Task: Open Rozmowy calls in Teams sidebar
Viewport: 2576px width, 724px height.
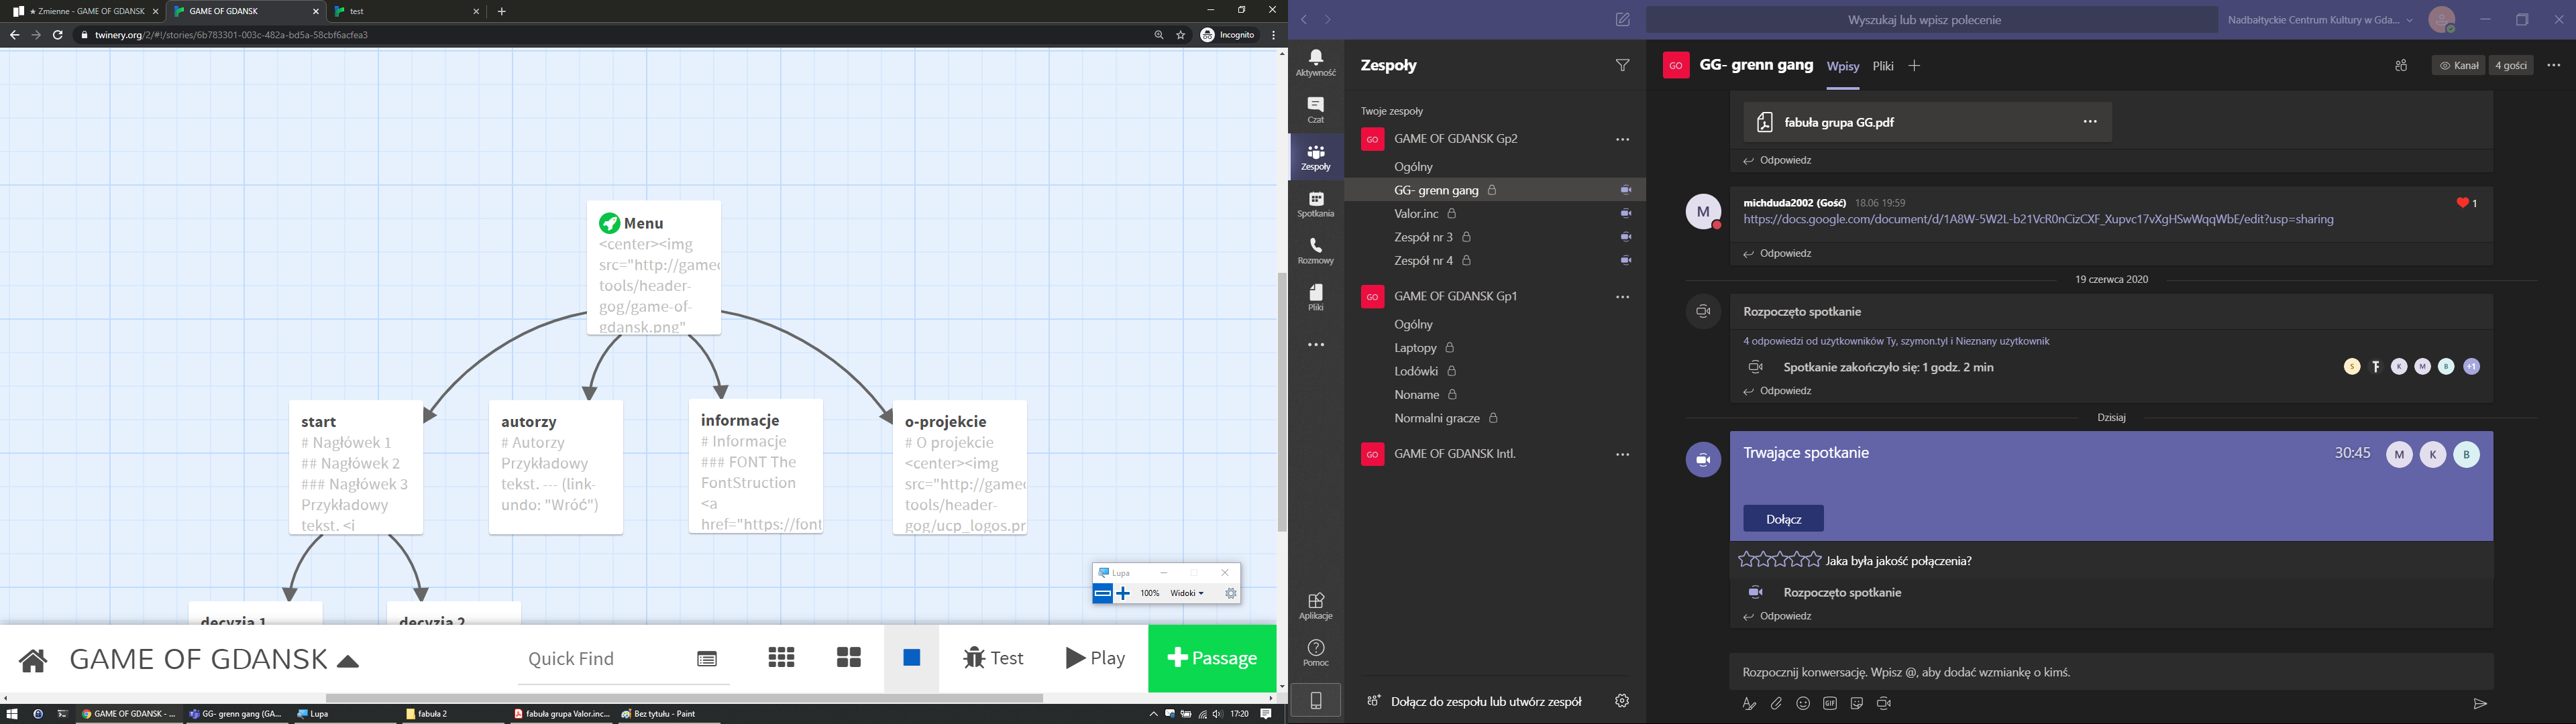Action: click(x=1316, y=251)
